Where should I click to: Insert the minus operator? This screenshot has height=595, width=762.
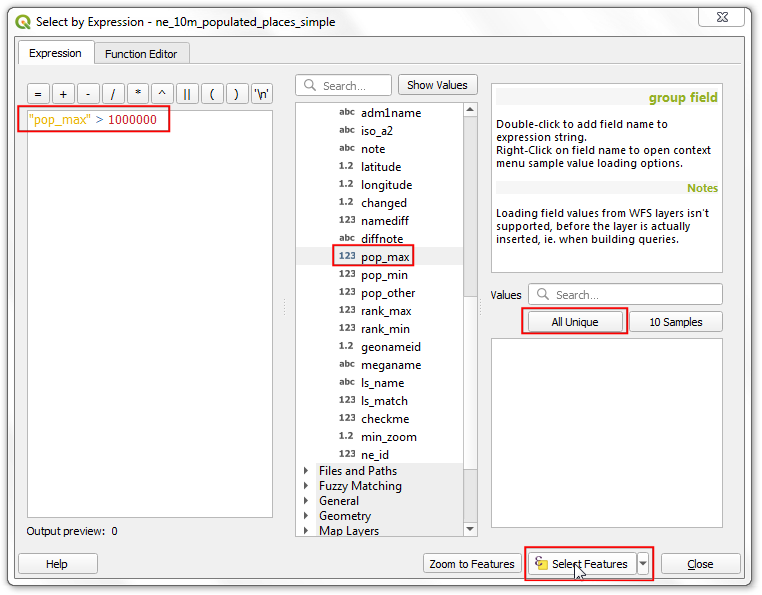(x=88, y=94)
